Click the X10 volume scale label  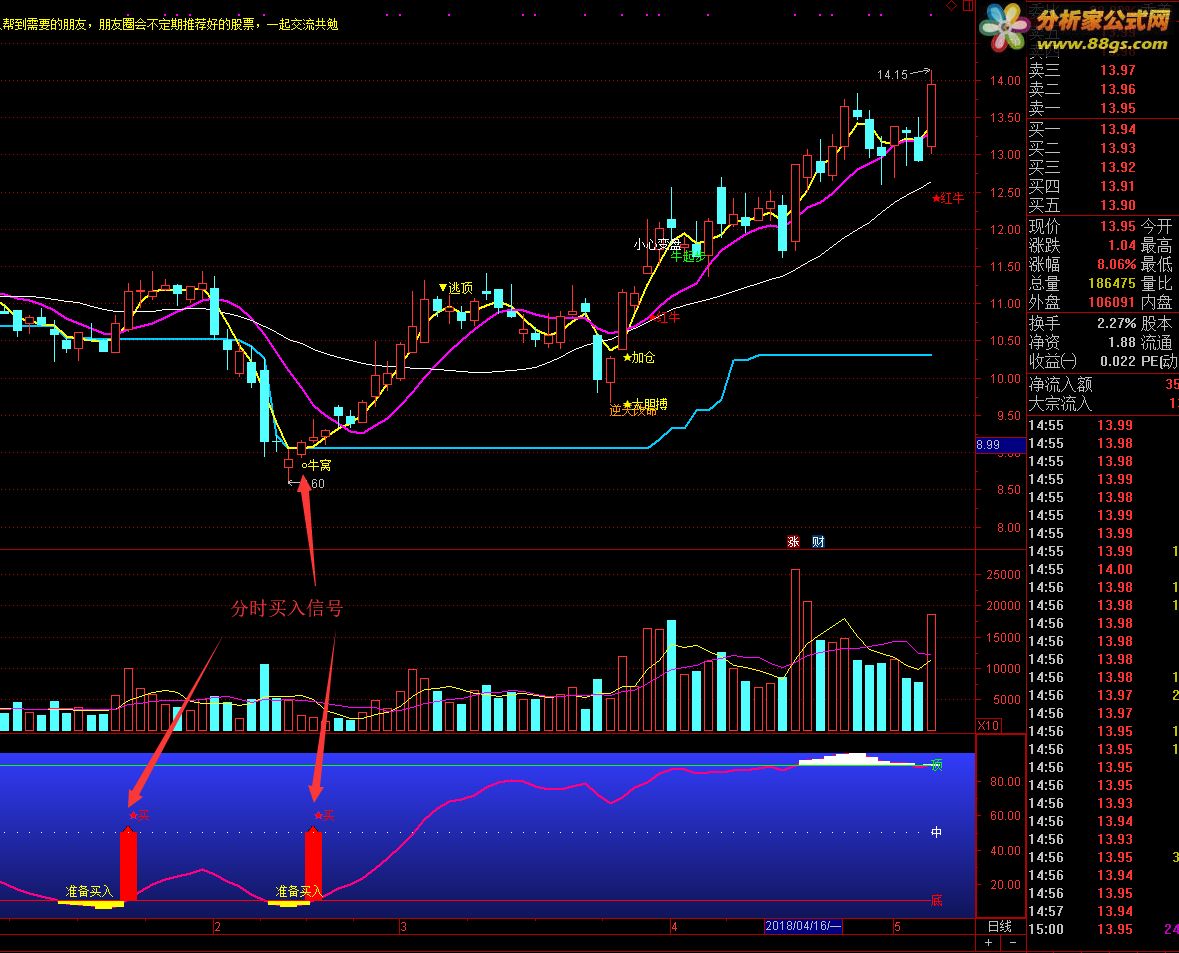click(x=988, y=725)
